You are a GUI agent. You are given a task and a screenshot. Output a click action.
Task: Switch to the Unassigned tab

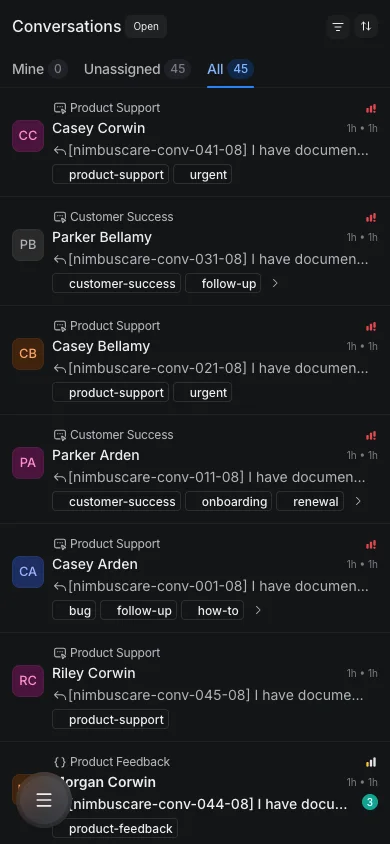point(137,69)
